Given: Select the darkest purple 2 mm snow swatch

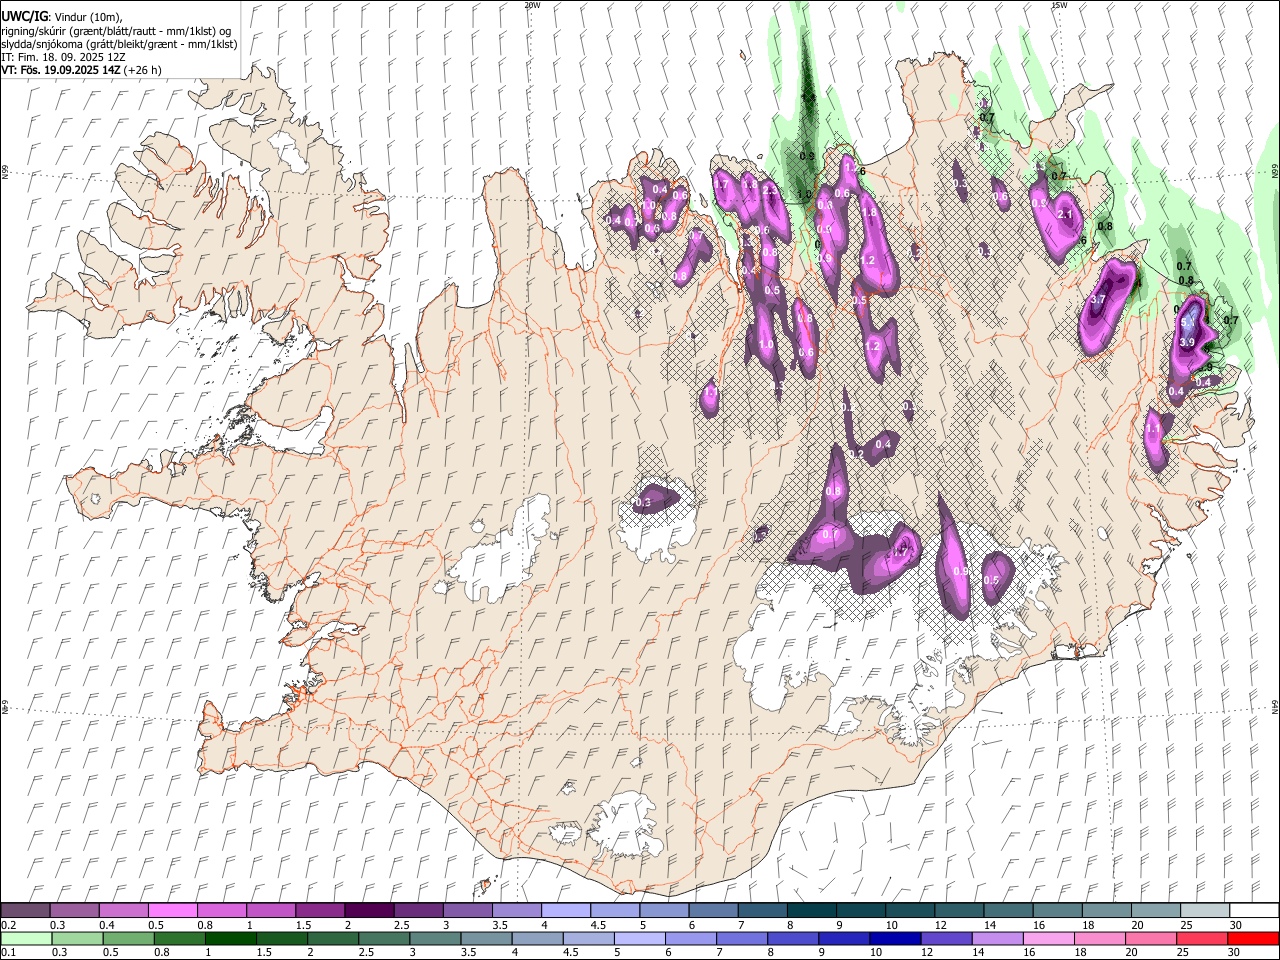Looking at the screenshot, I should 368,910.
